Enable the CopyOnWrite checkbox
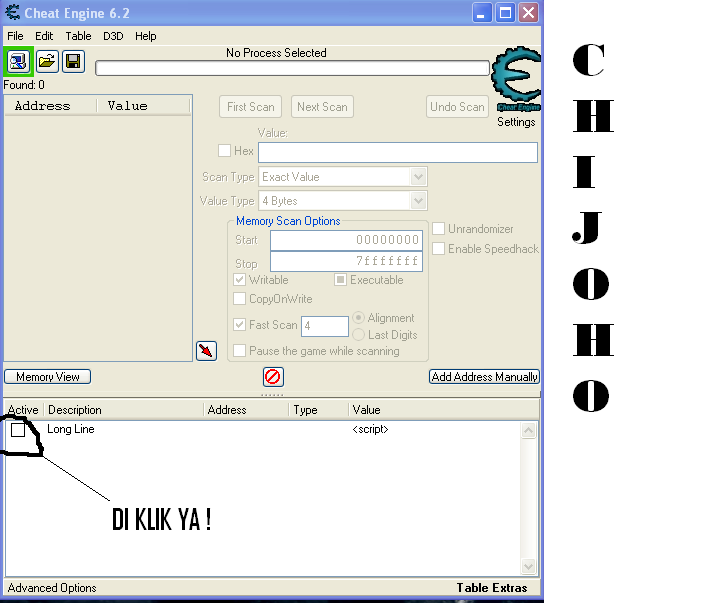720x603 pixels. pyautogui.click(x=239, y=299)
